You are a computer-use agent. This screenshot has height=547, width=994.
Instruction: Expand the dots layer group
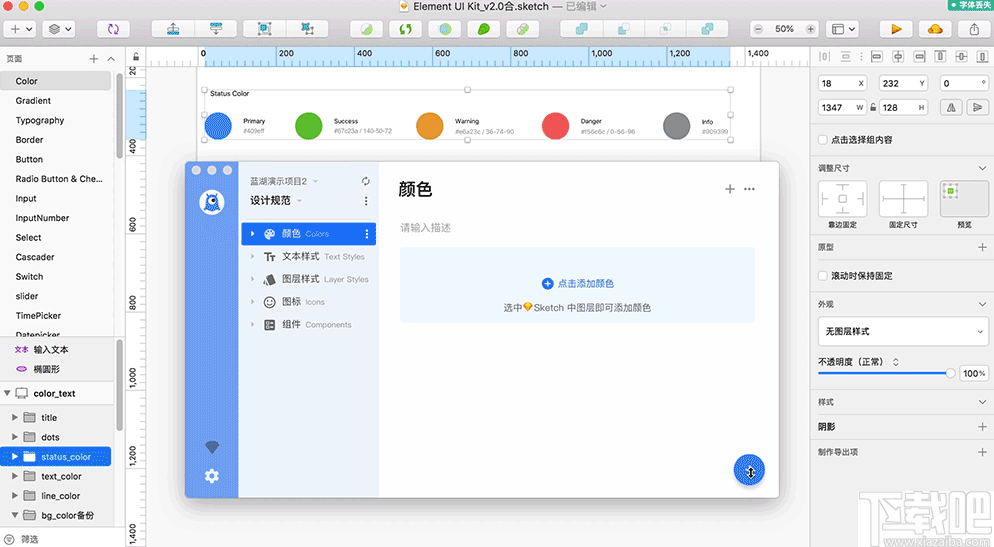15,437
